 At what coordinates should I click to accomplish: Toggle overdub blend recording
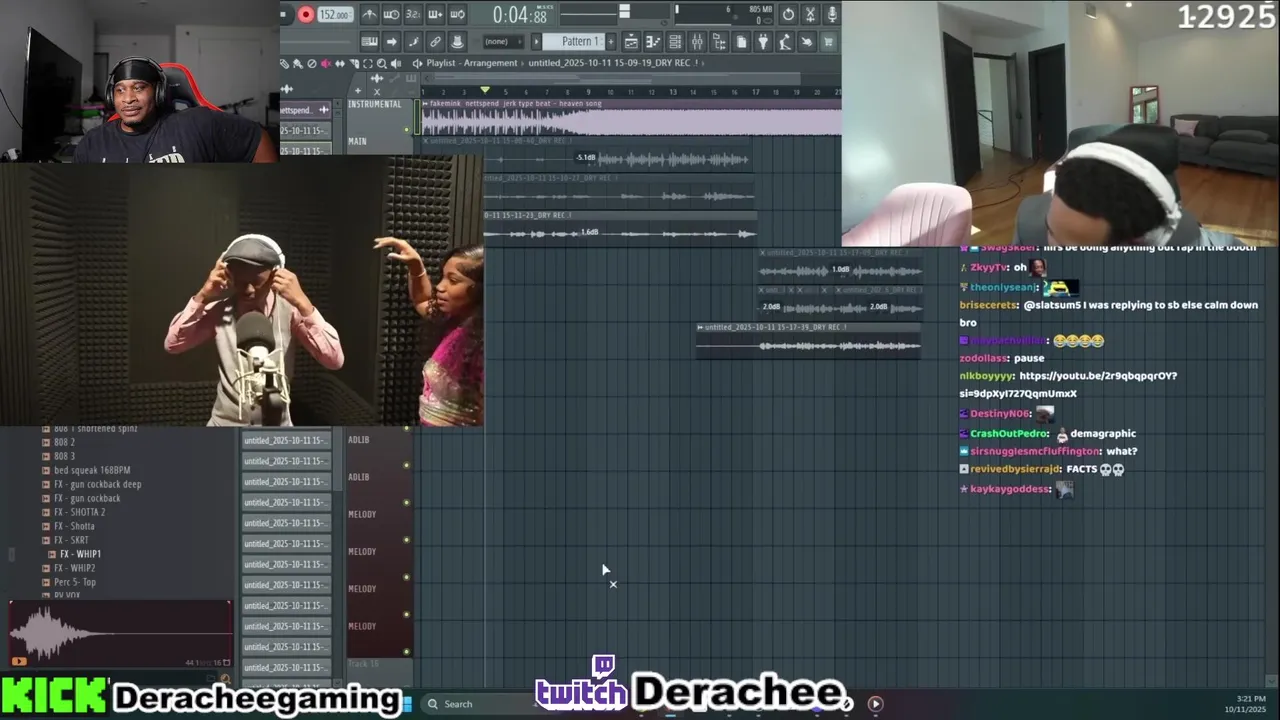(x=435, y=14)
